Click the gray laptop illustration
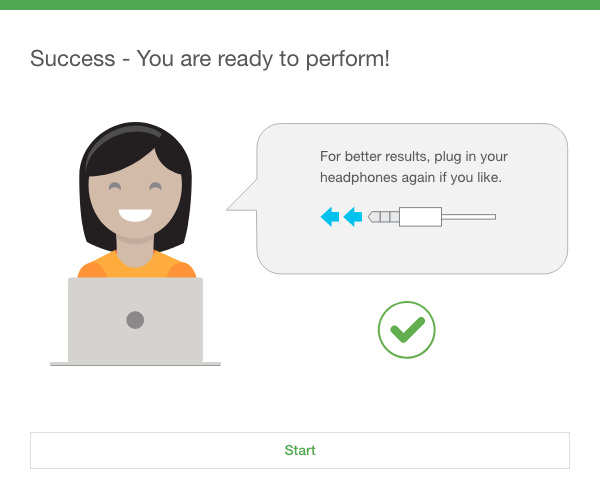The width and height of the screenshot is (600, 499). pos(135,321)
